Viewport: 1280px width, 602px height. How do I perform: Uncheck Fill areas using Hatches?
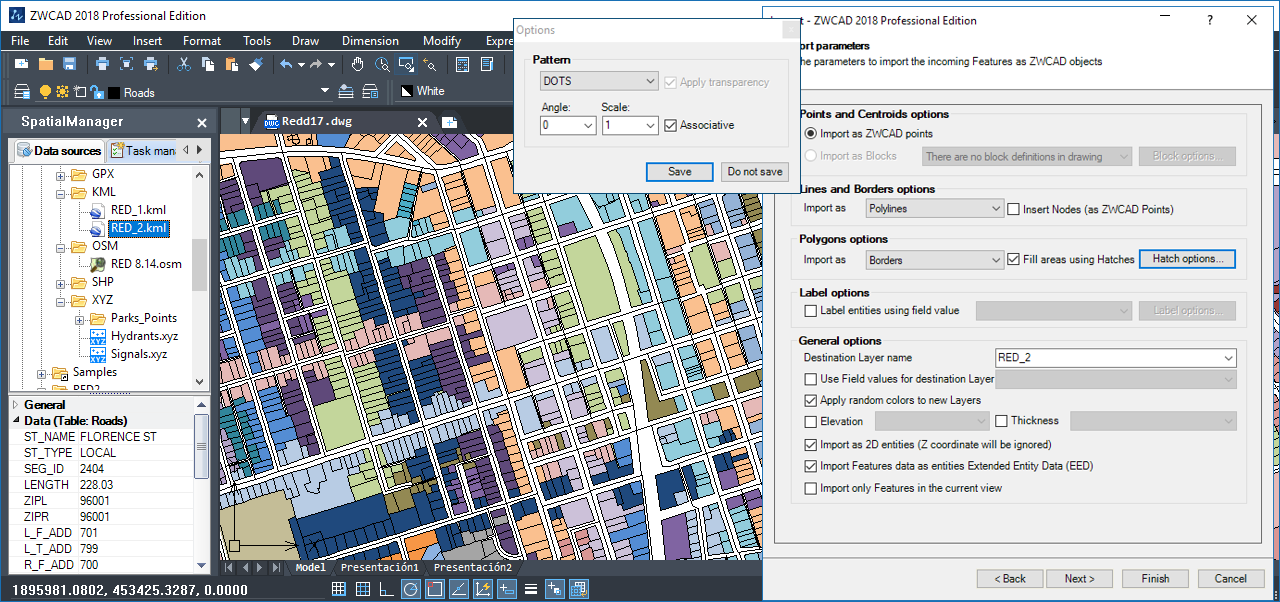click(1014, 260)
